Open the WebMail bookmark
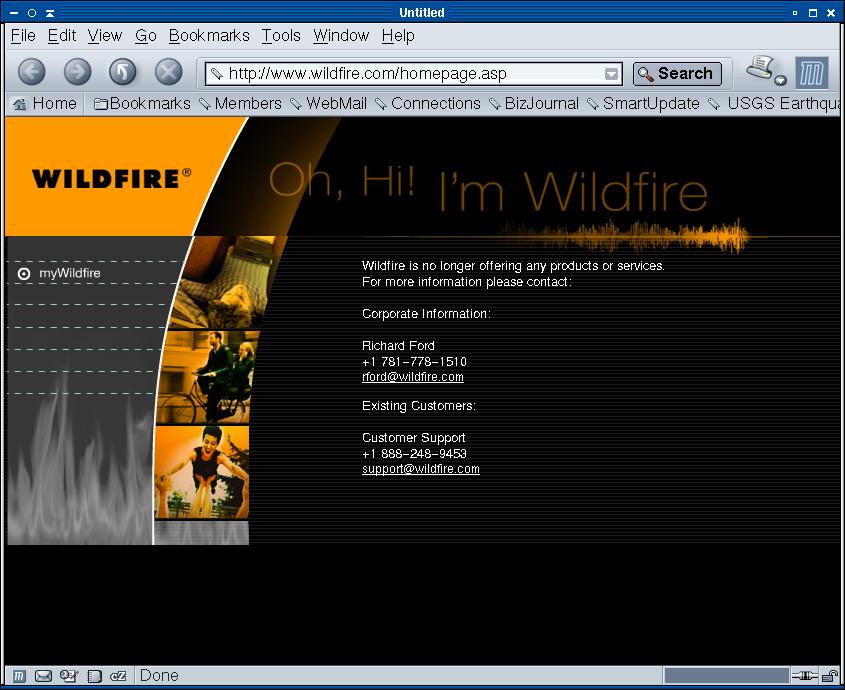This screenshot has height=690, width=845. [x=329, y=104]
